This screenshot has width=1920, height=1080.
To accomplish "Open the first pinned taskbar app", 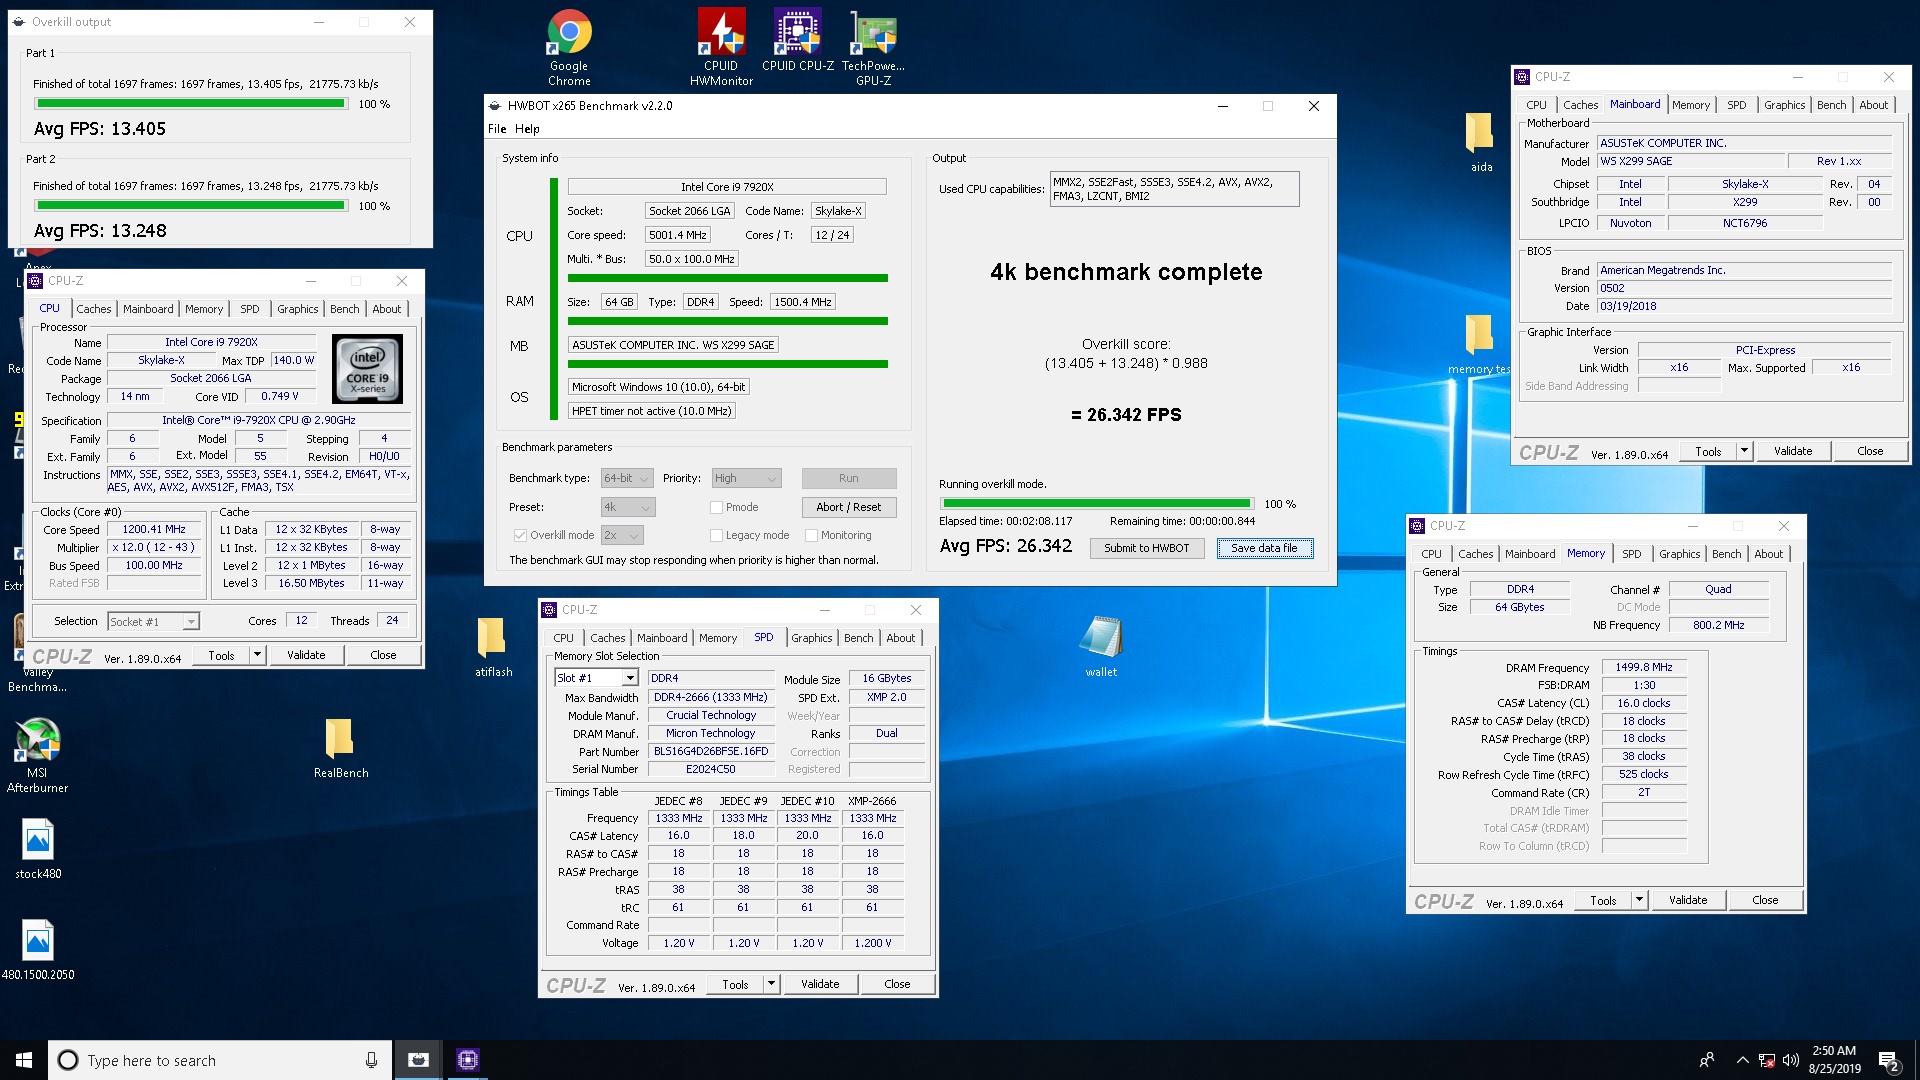I will tap(419, 1060).
